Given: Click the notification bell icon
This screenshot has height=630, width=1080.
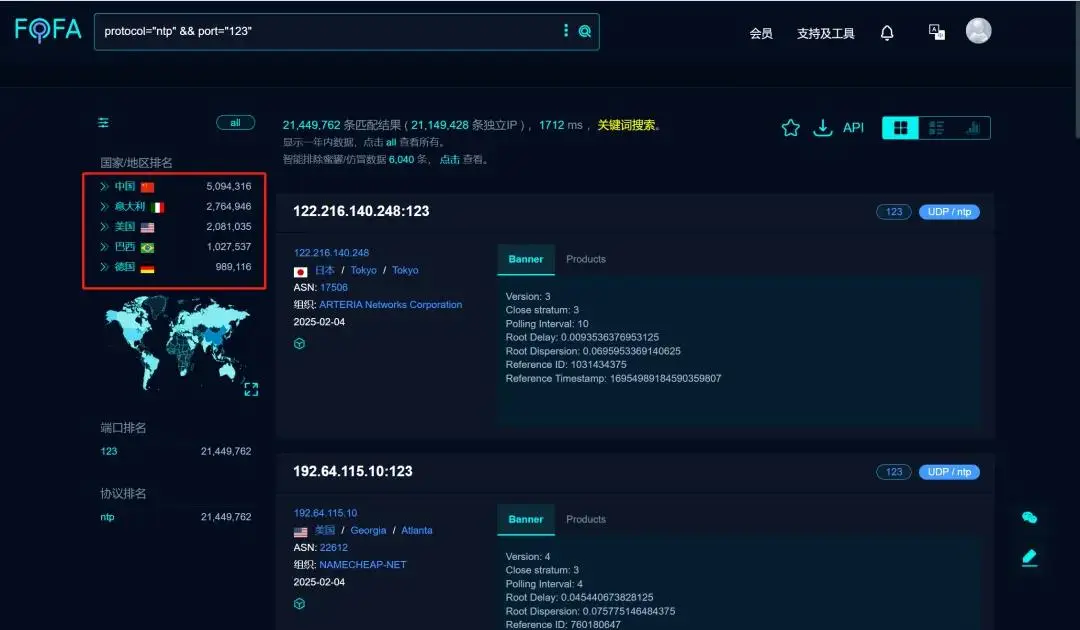Looking at the screenshot, I should click(887, 33).
